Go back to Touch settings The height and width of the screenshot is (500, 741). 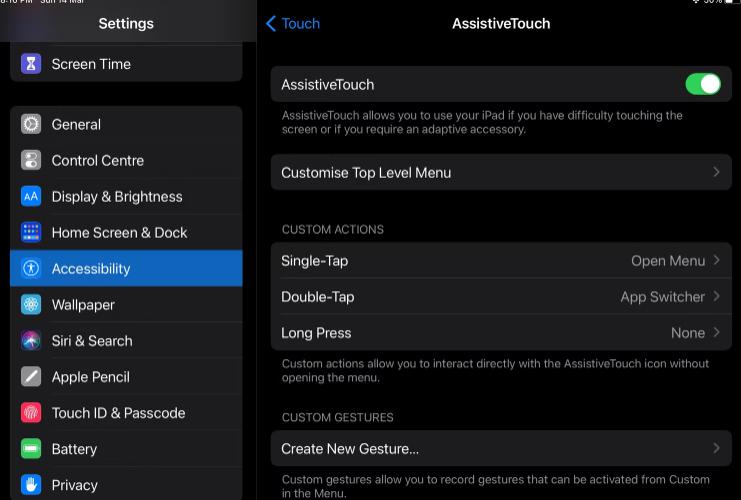(x=293, y=24)
